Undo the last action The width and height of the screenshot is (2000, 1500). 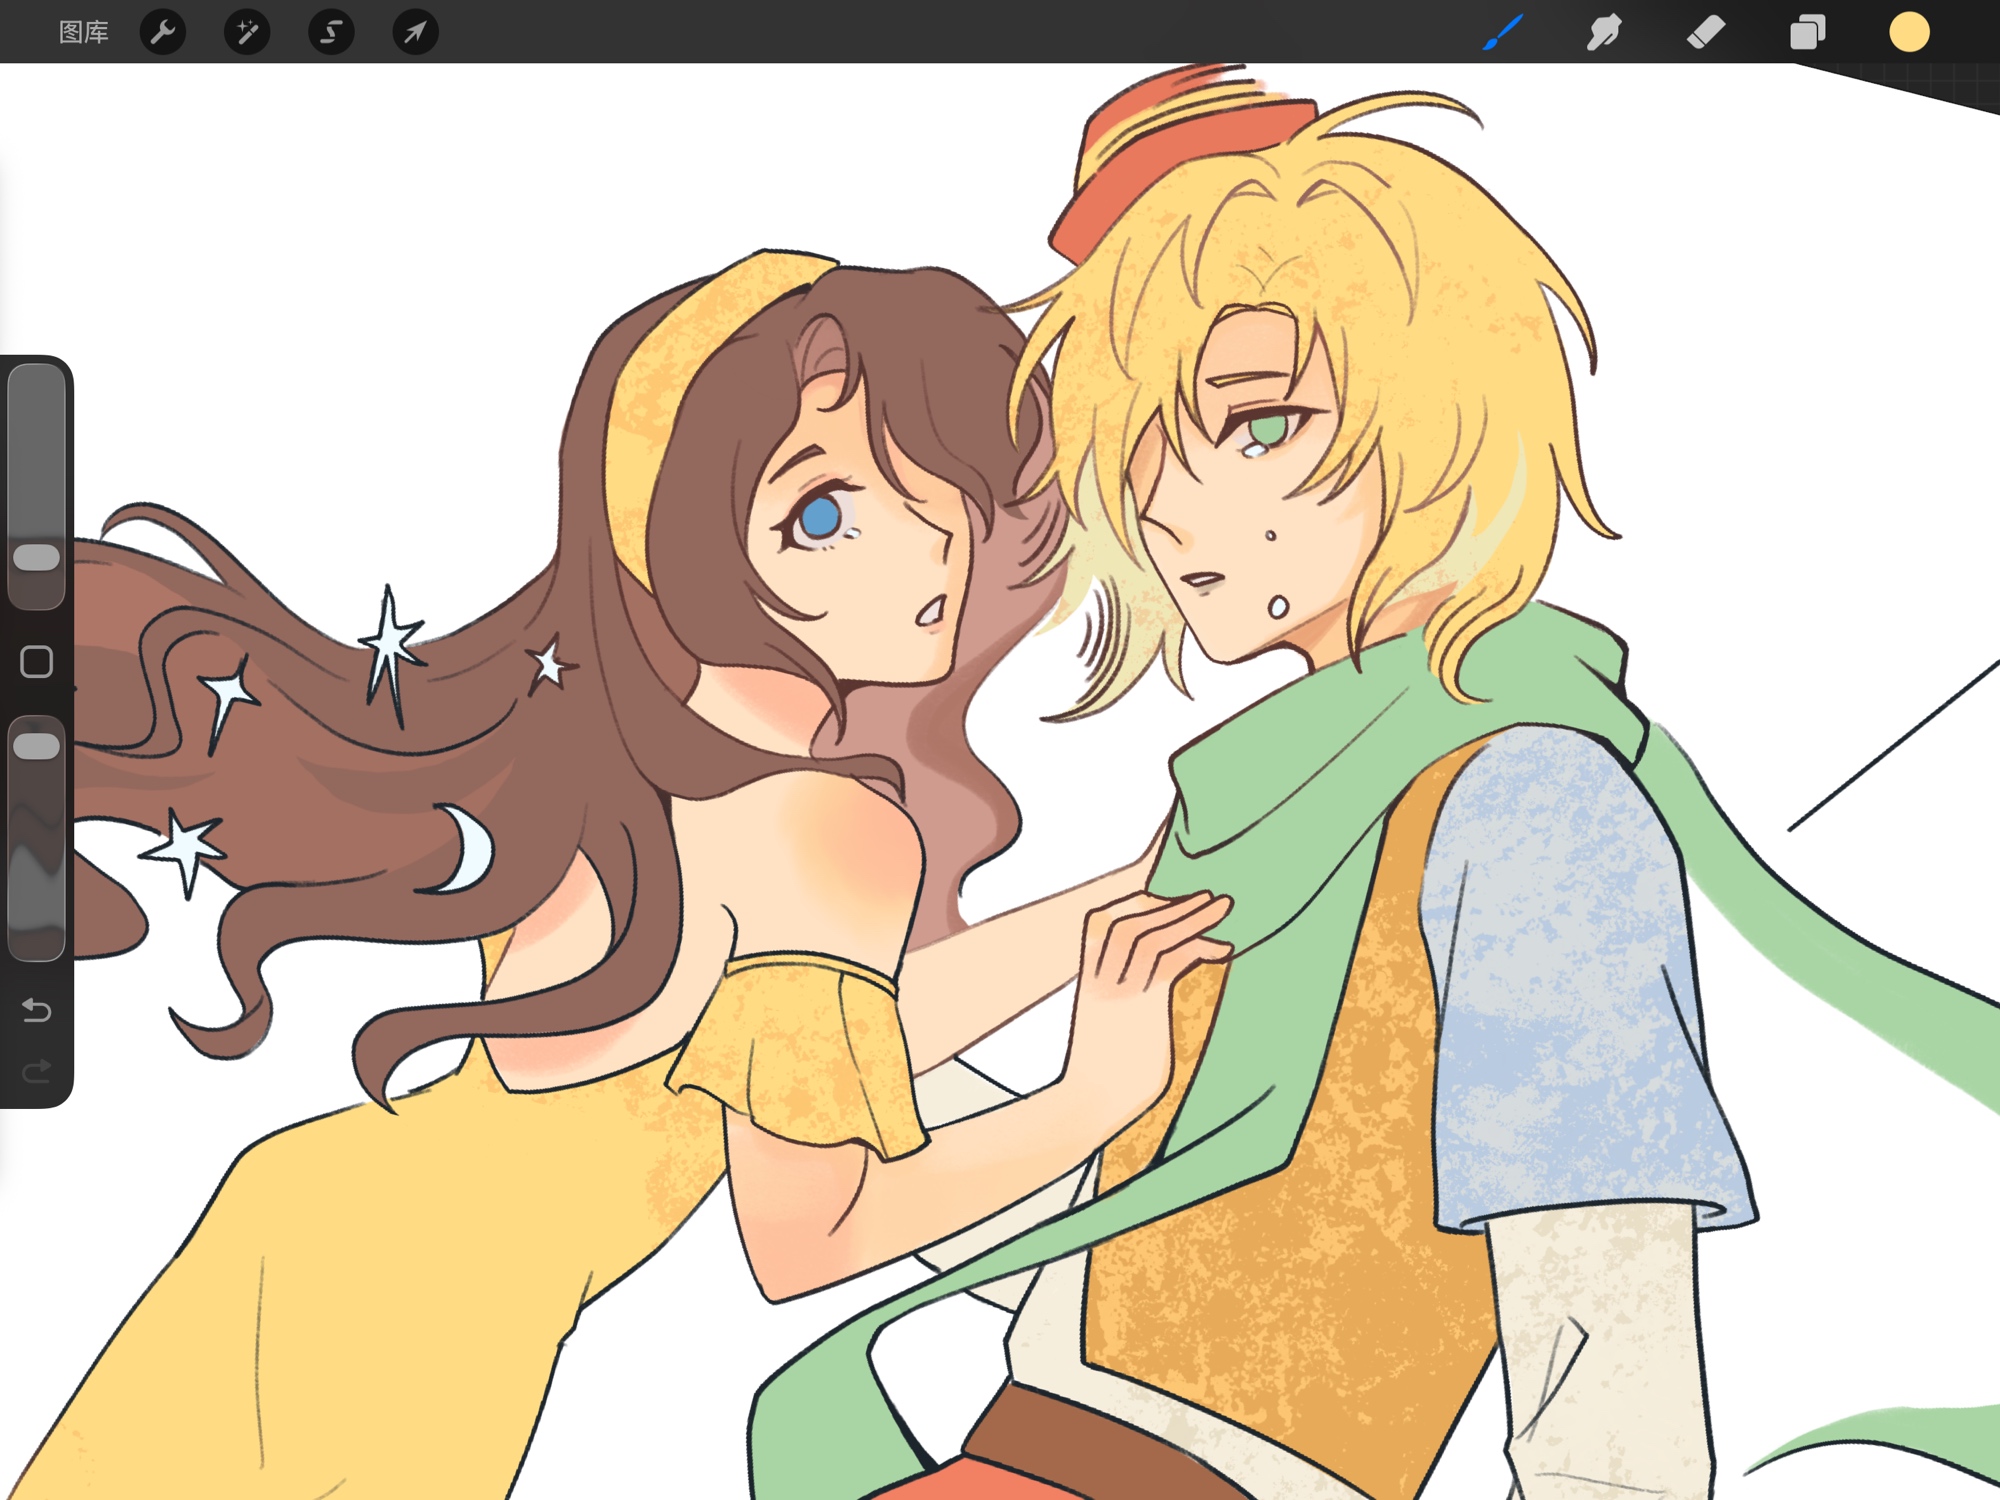[x=37, y=1010]
